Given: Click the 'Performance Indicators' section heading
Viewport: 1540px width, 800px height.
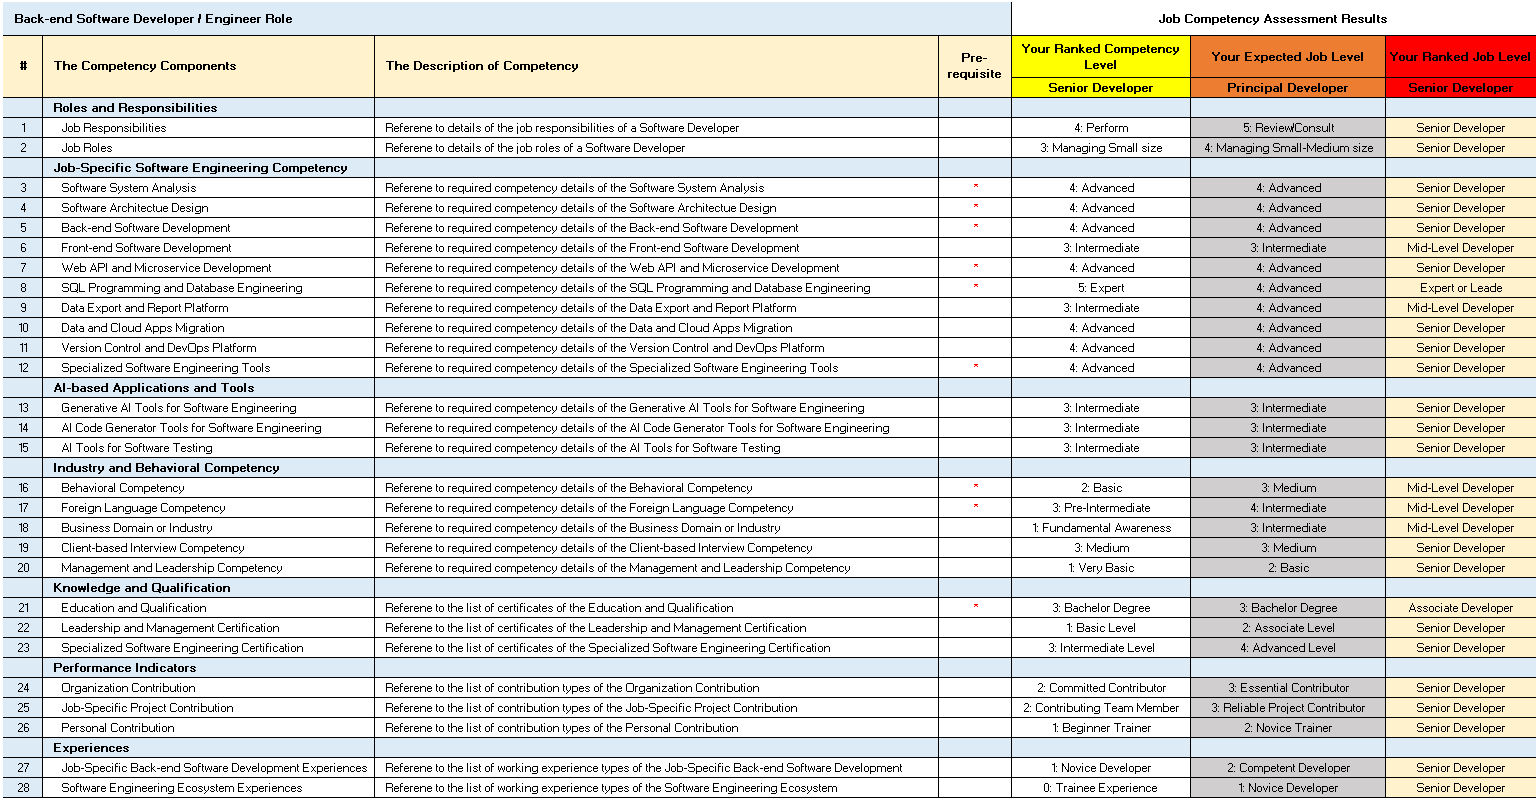Looking at the screenshot, I should coord(124,668).
